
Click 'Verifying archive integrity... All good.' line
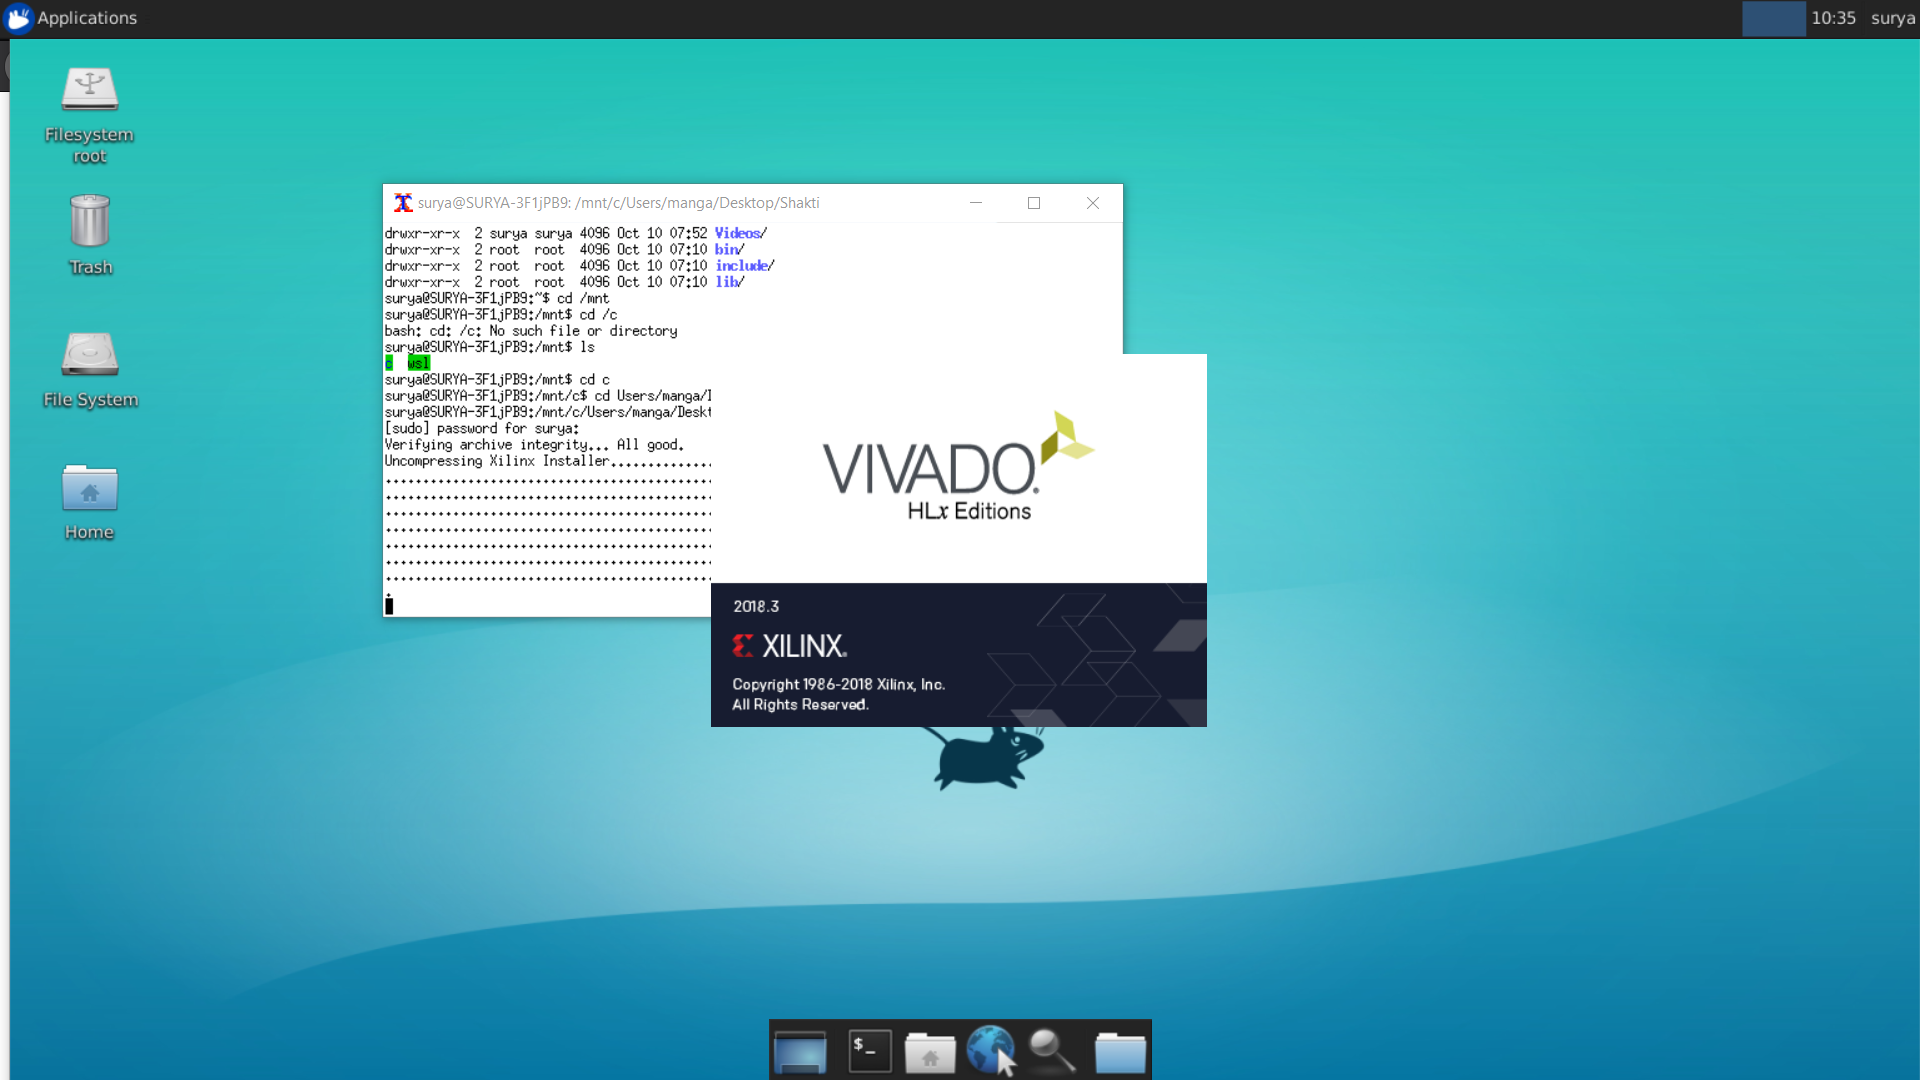[535, 445]
